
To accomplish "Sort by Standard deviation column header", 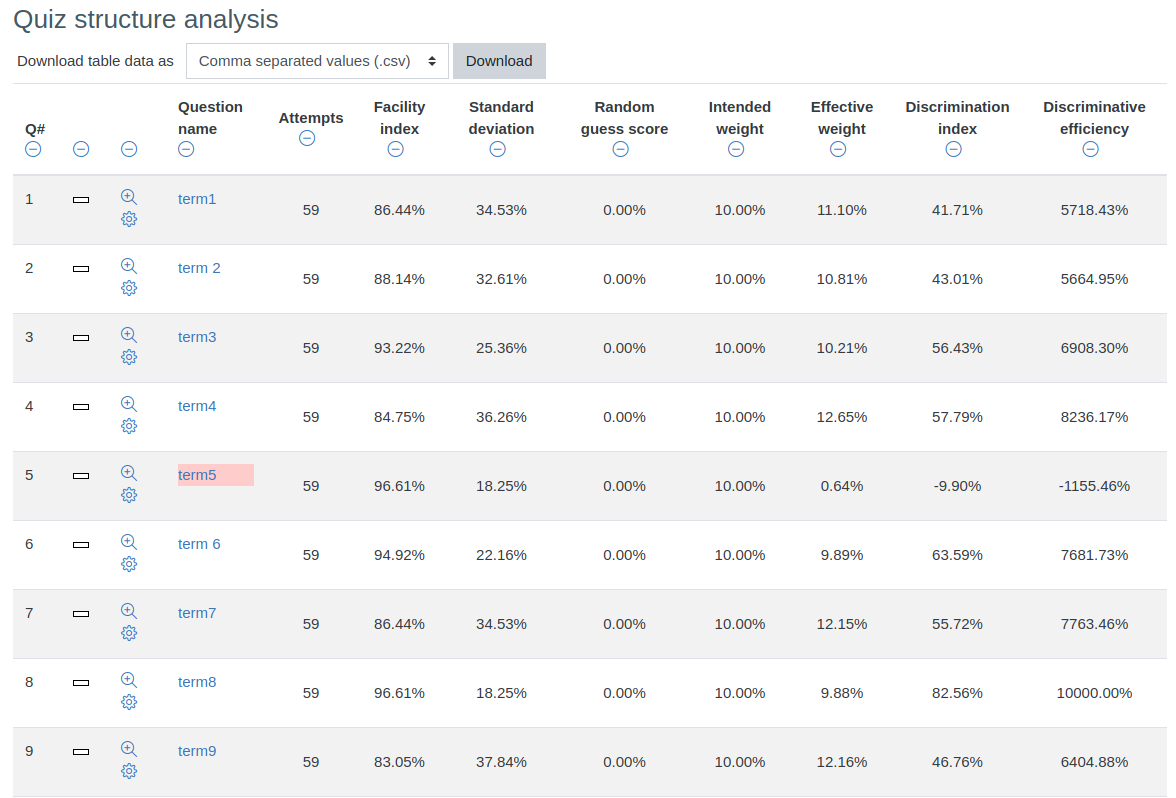I will [501, 118].
